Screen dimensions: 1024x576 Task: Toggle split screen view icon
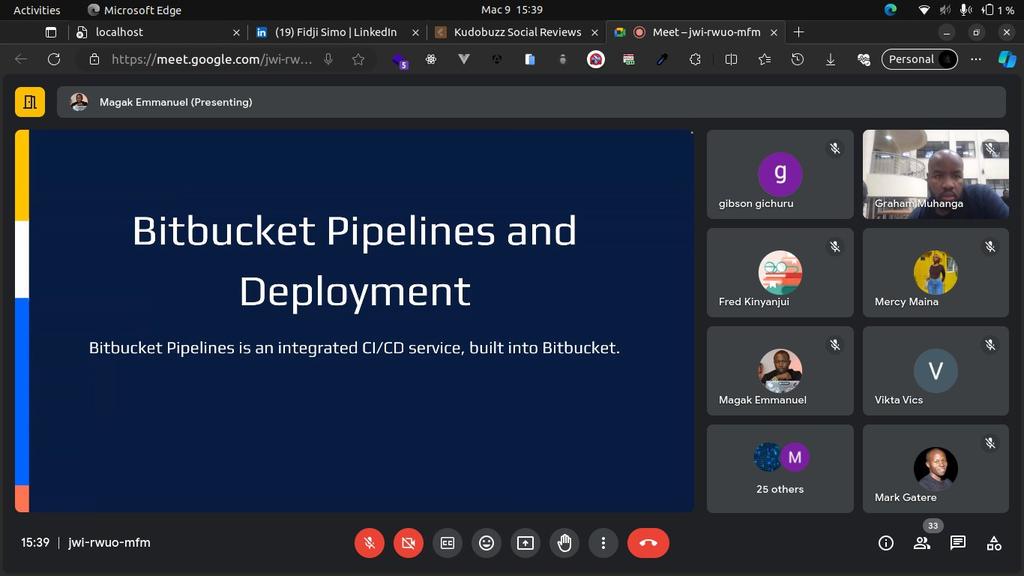pos(731,59)
